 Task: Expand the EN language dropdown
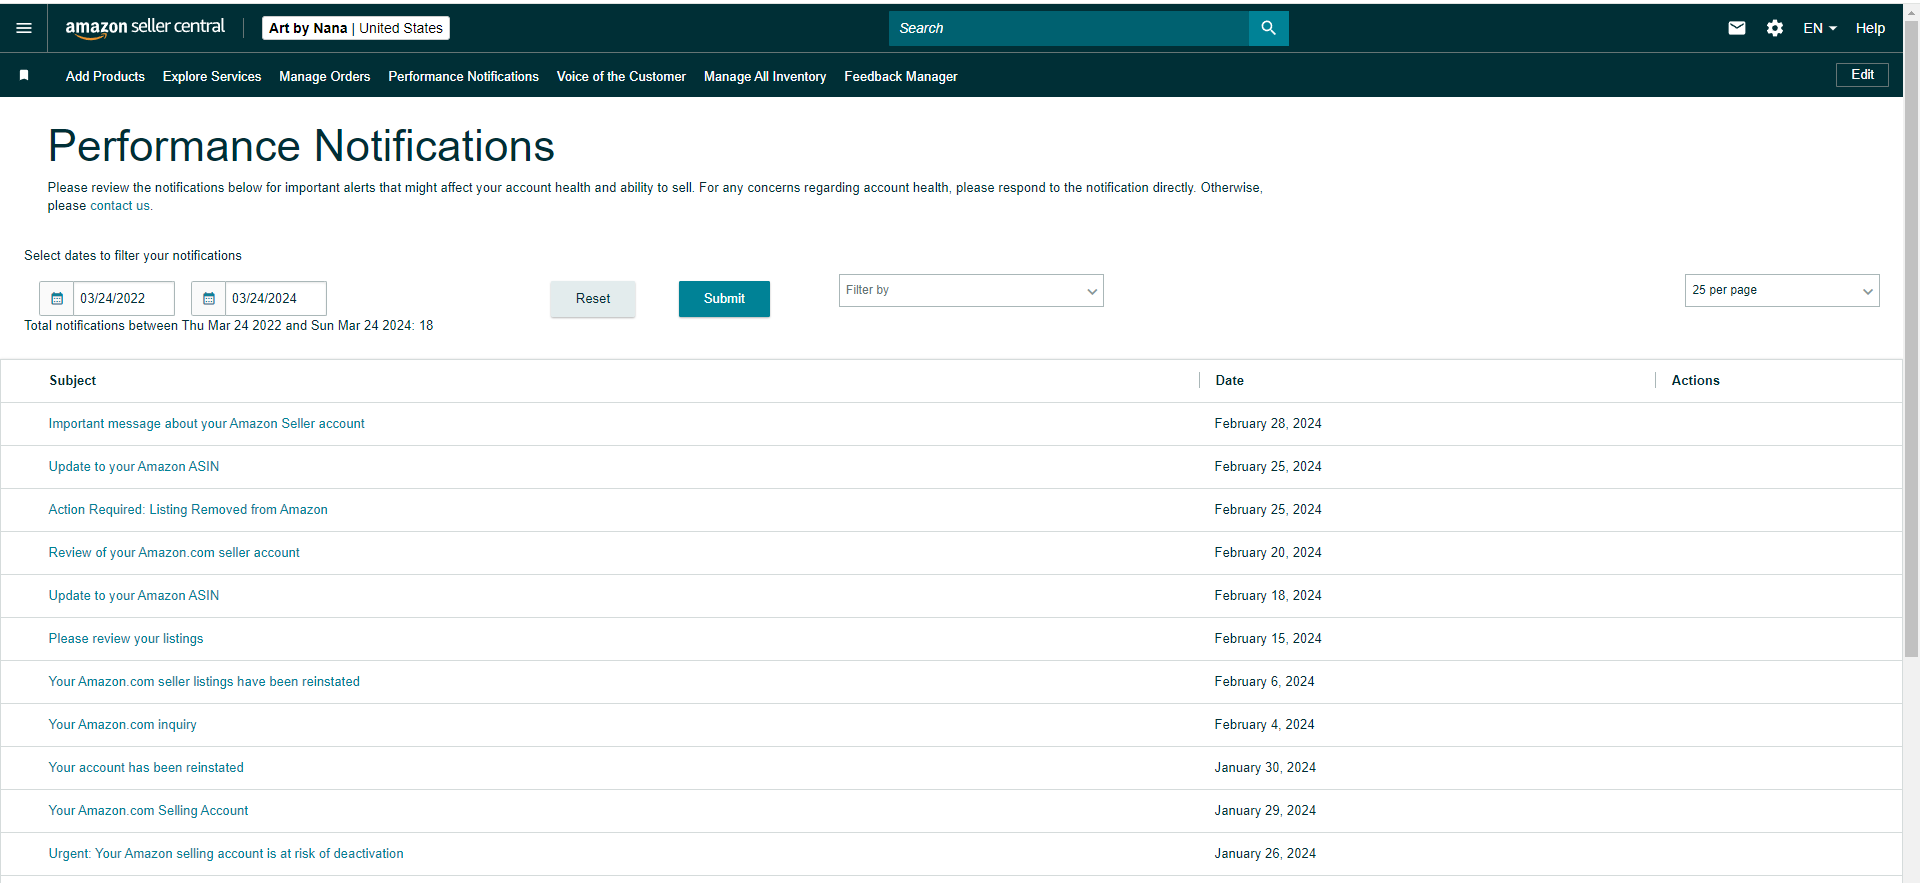click(x=1820, y=28)
